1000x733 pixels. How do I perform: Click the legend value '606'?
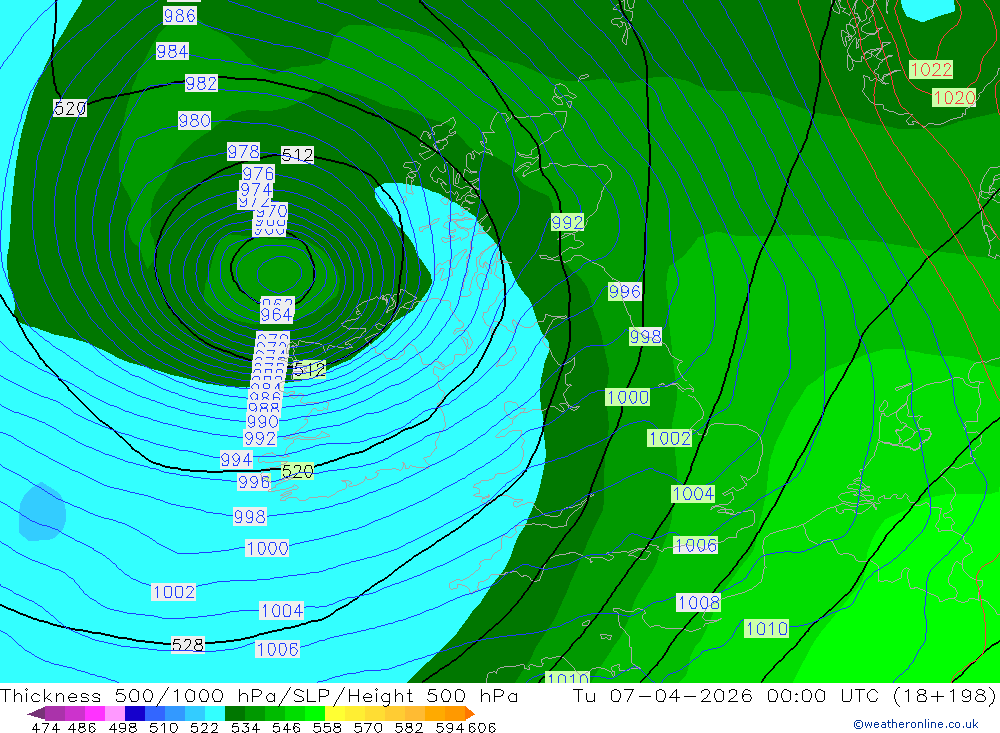(482, 727)
